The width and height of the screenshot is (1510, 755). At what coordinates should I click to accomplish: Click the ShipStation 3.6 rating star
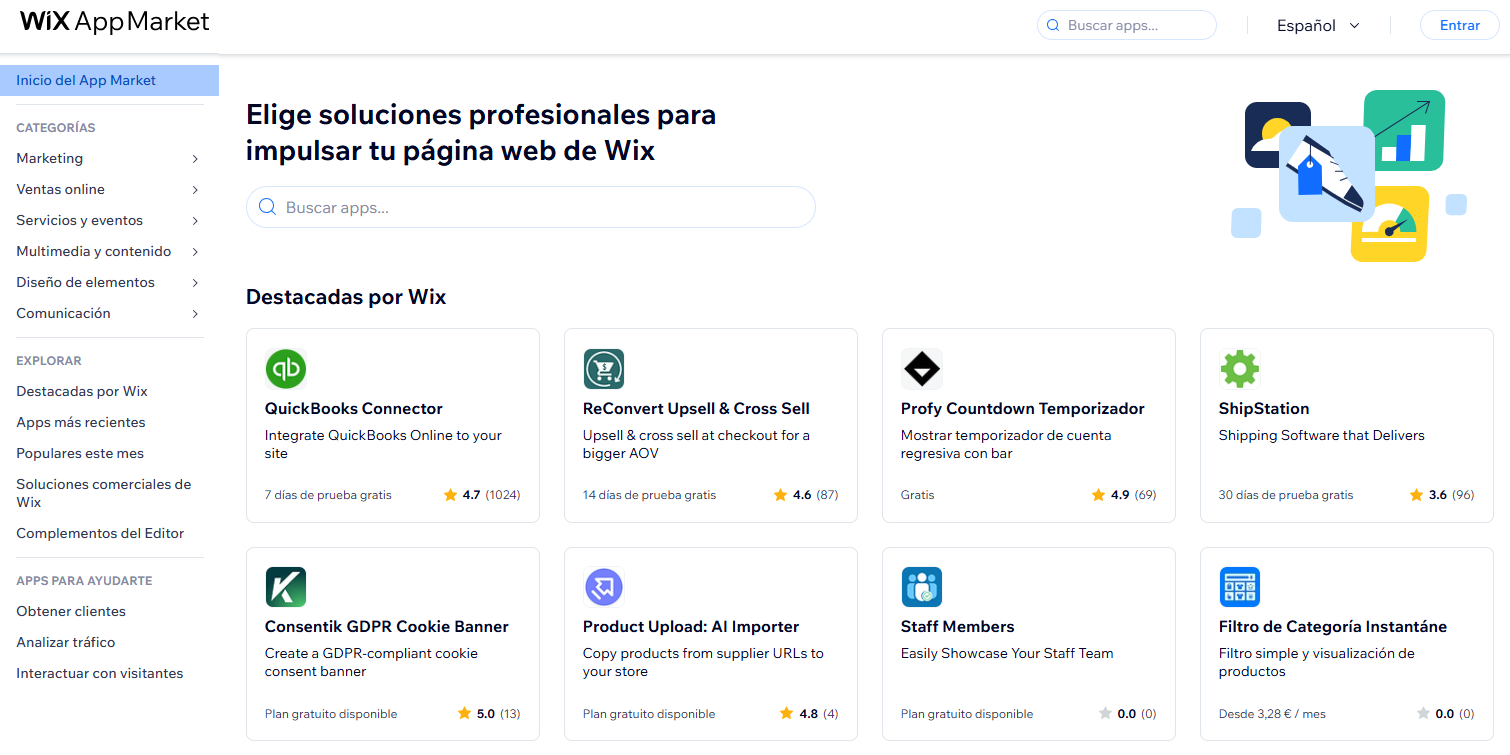(x=1416, y=495)
